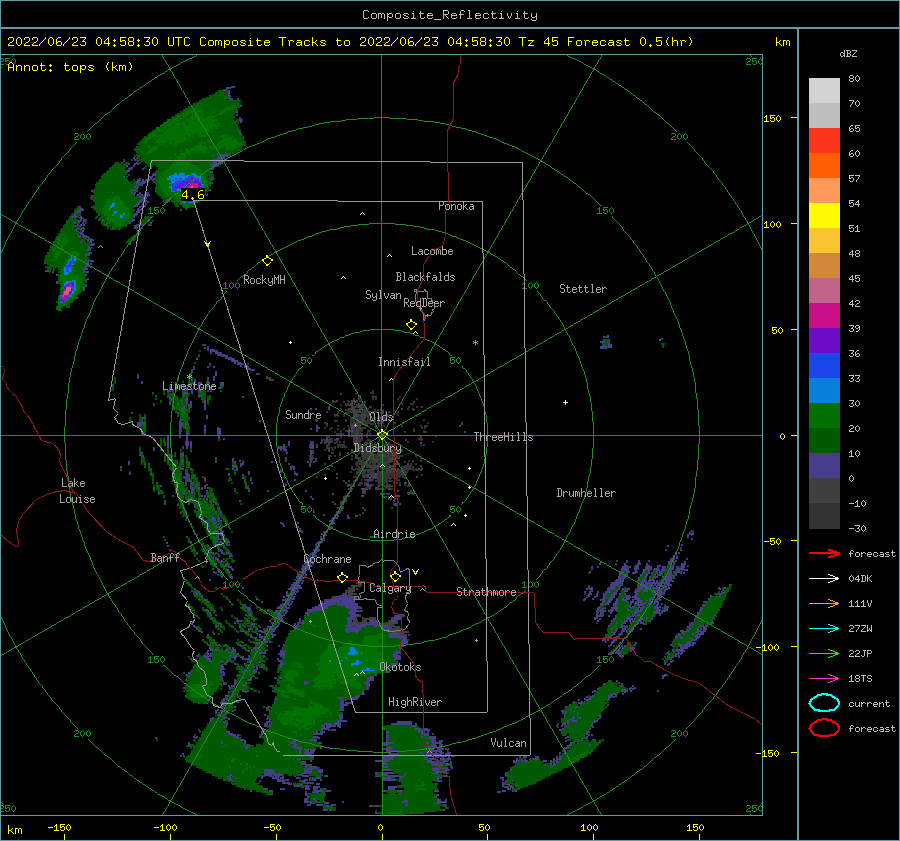Click the green 22JP arrow legend icon
900x841 pixels.
824,653
